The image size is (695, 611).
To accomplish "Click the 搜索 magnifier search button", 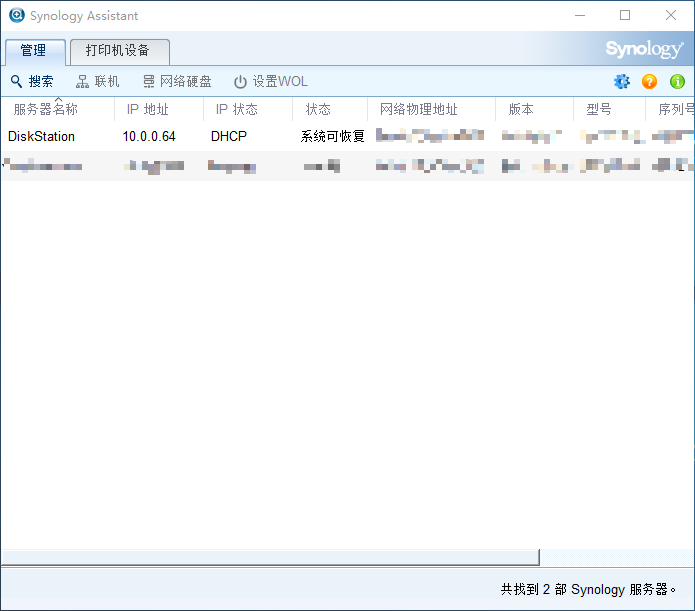I will (32, 82).
